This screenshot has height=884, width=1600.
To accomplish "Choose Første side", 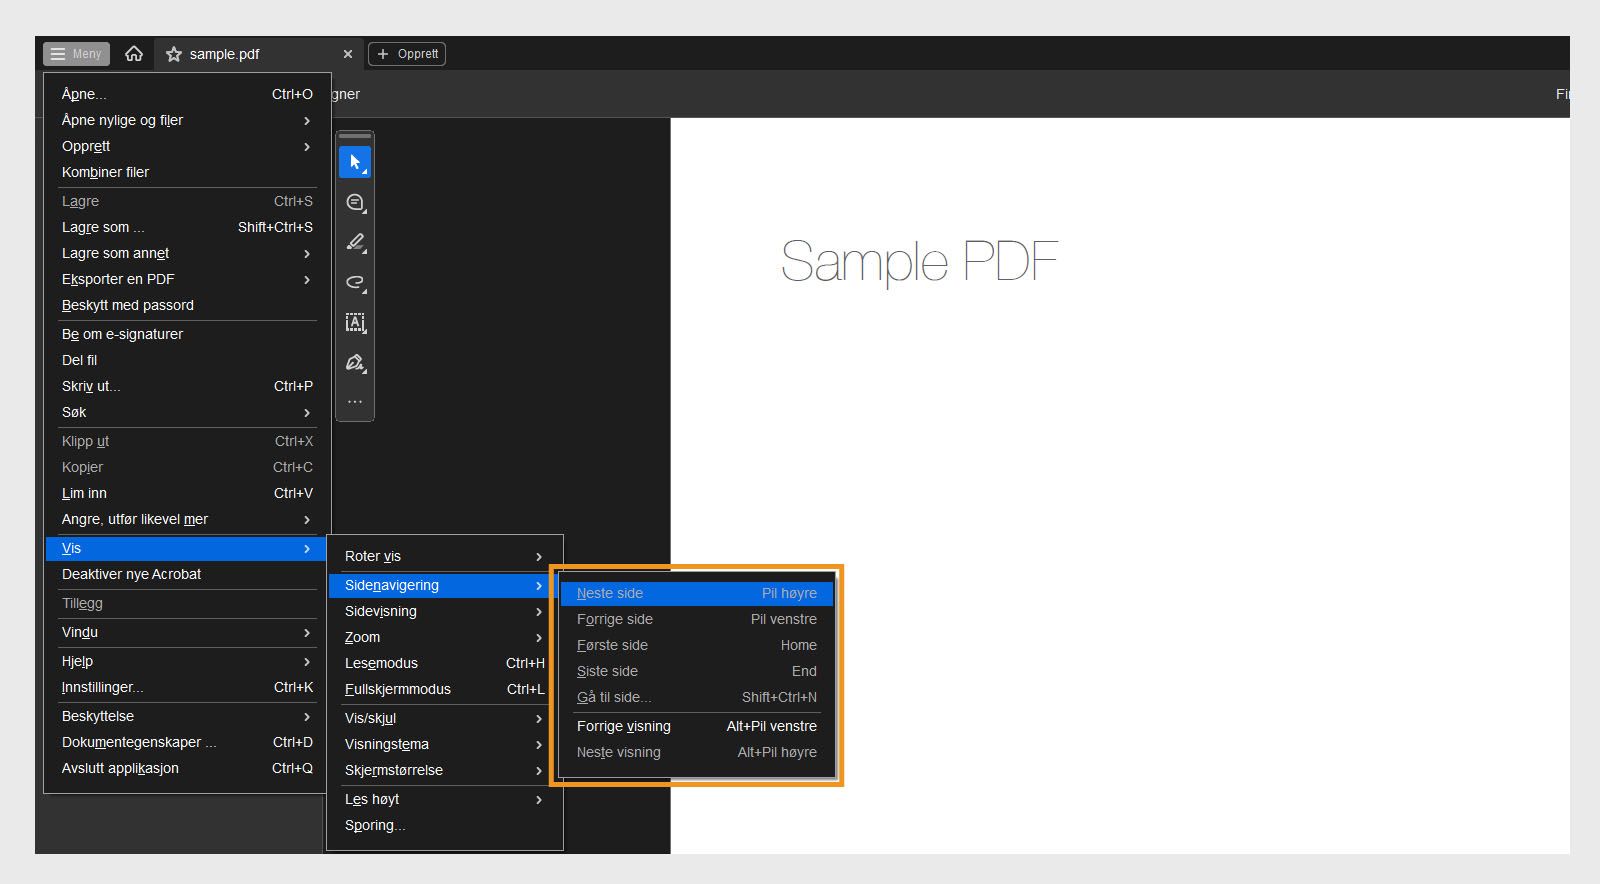I will tap(697, 645).
